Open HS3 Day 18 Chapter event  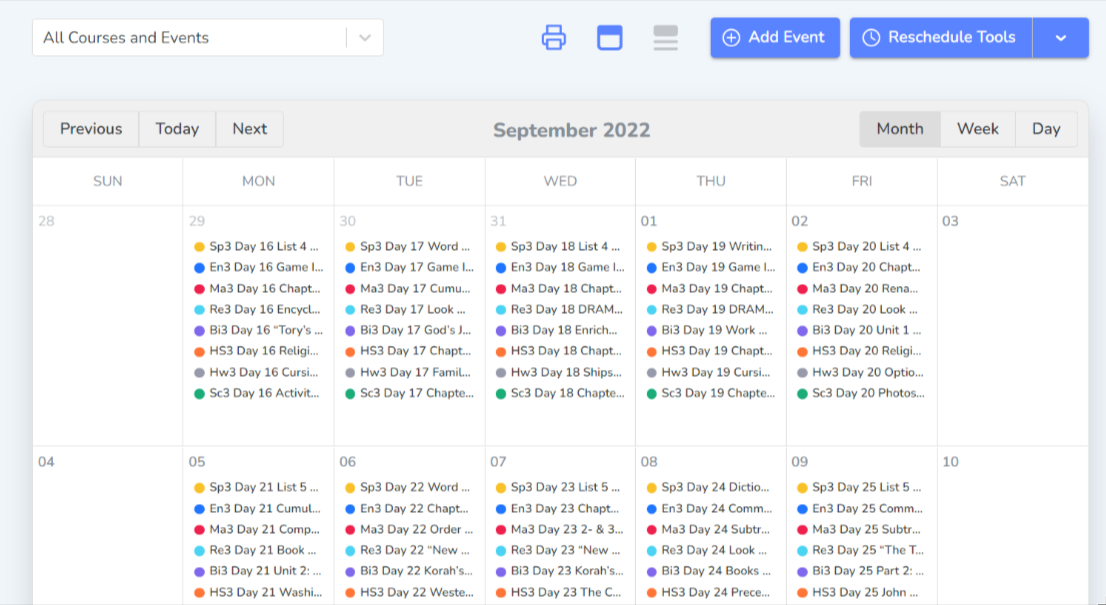tap(559, 351)
